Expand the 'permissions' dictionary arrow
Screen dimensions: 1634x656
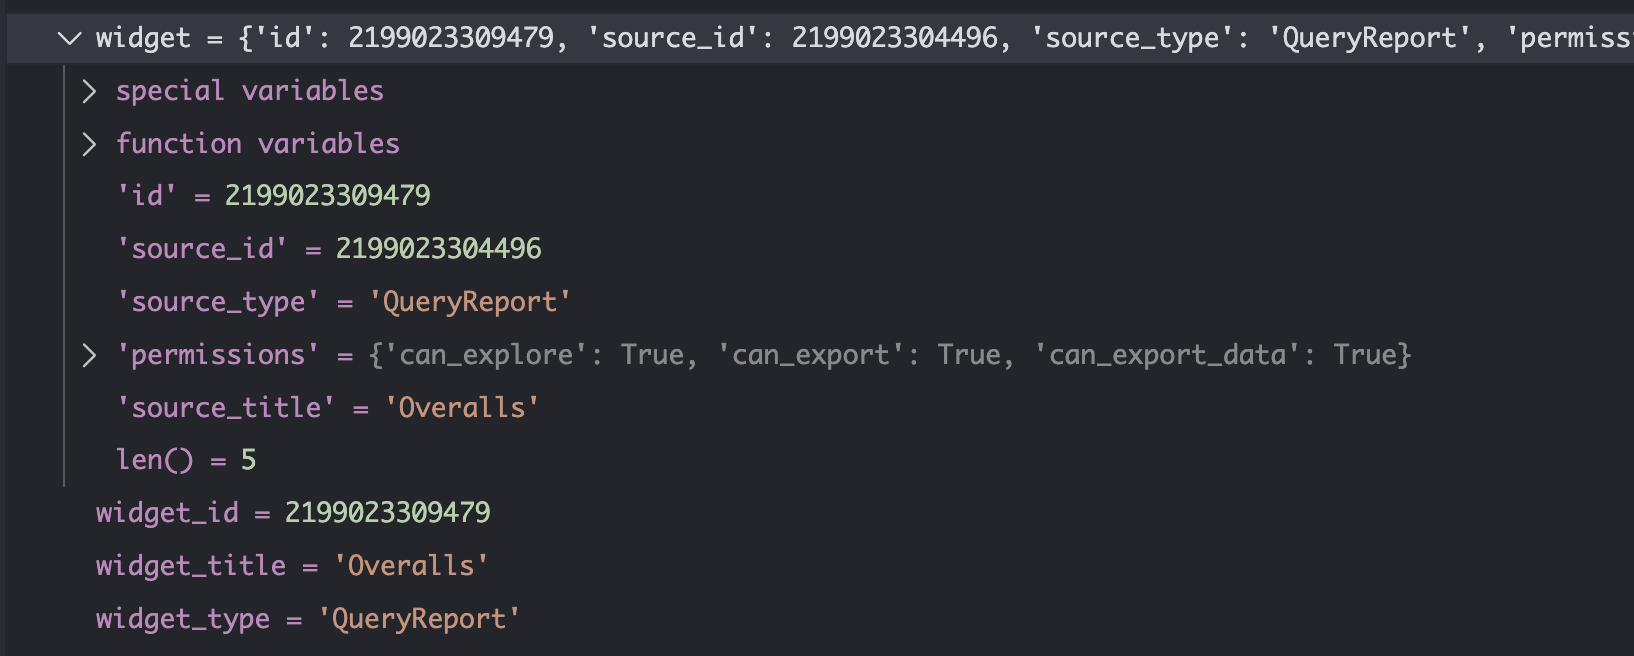(x=90, y=356)
